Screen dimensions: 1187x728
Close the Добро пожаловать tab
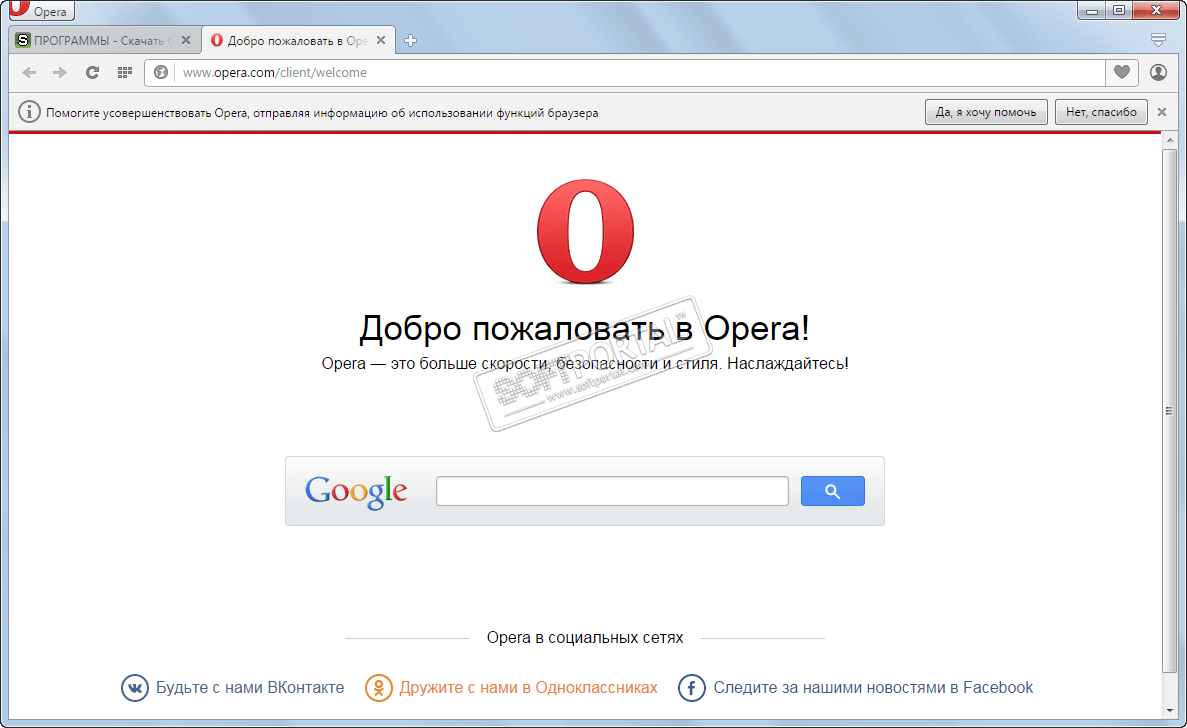coord(381,40)
